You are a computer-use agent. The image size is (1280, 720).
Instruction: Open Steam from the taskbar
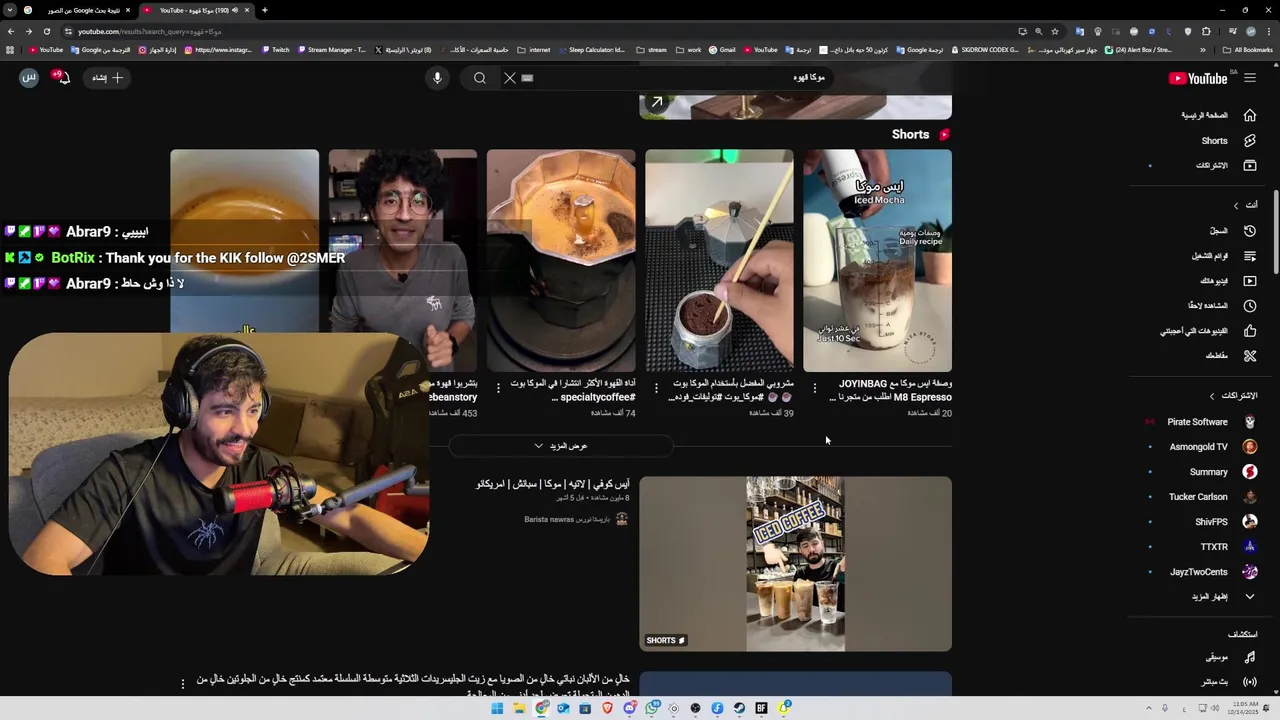coord(739,708)
